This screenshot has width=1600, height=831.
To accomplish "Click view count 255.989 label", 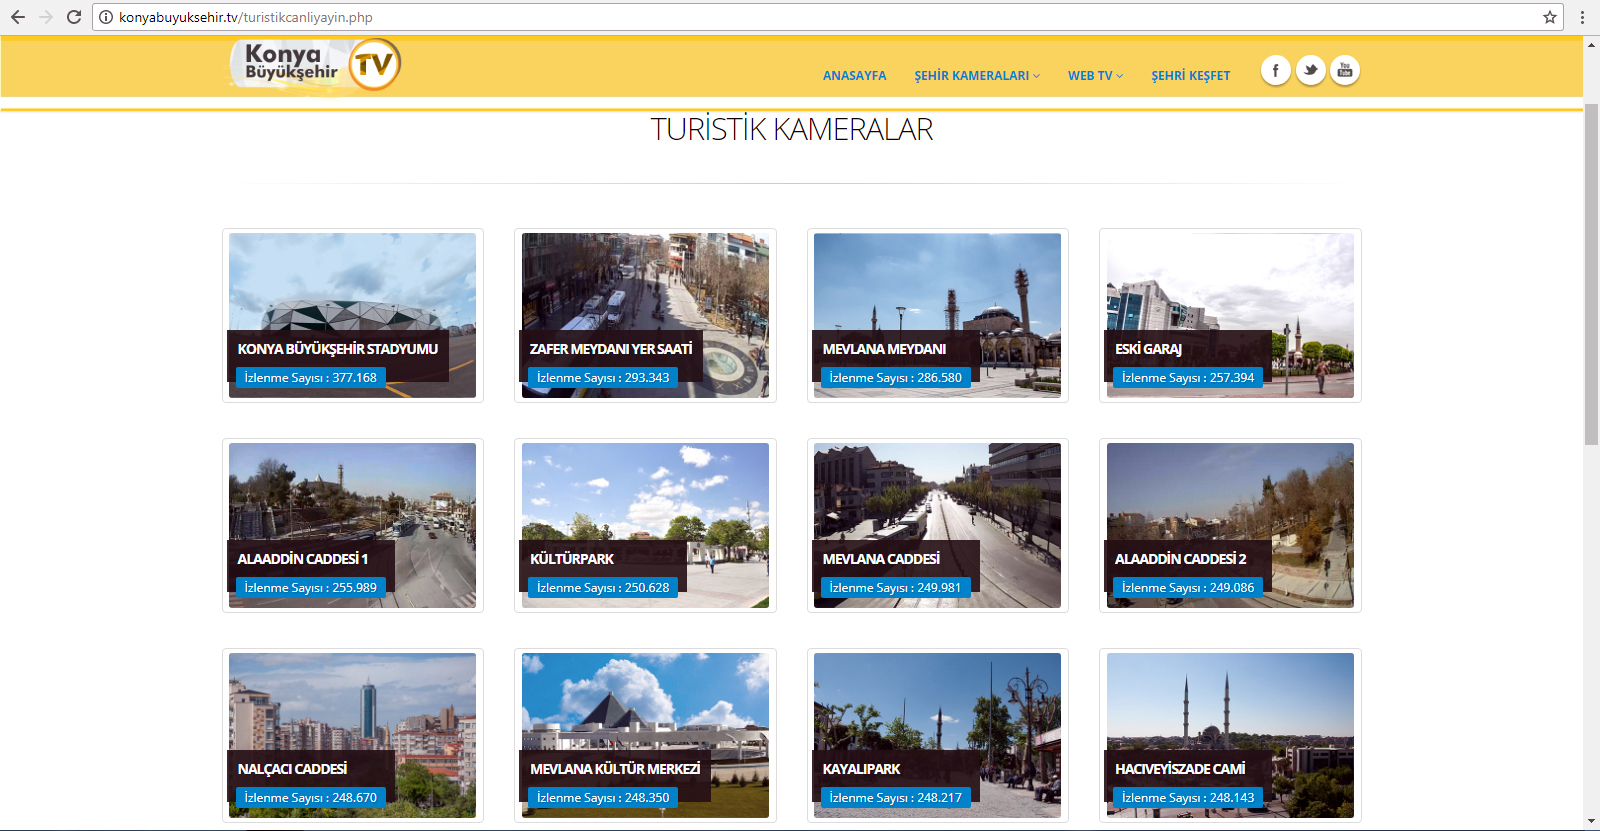I will [x=311, y=588].
